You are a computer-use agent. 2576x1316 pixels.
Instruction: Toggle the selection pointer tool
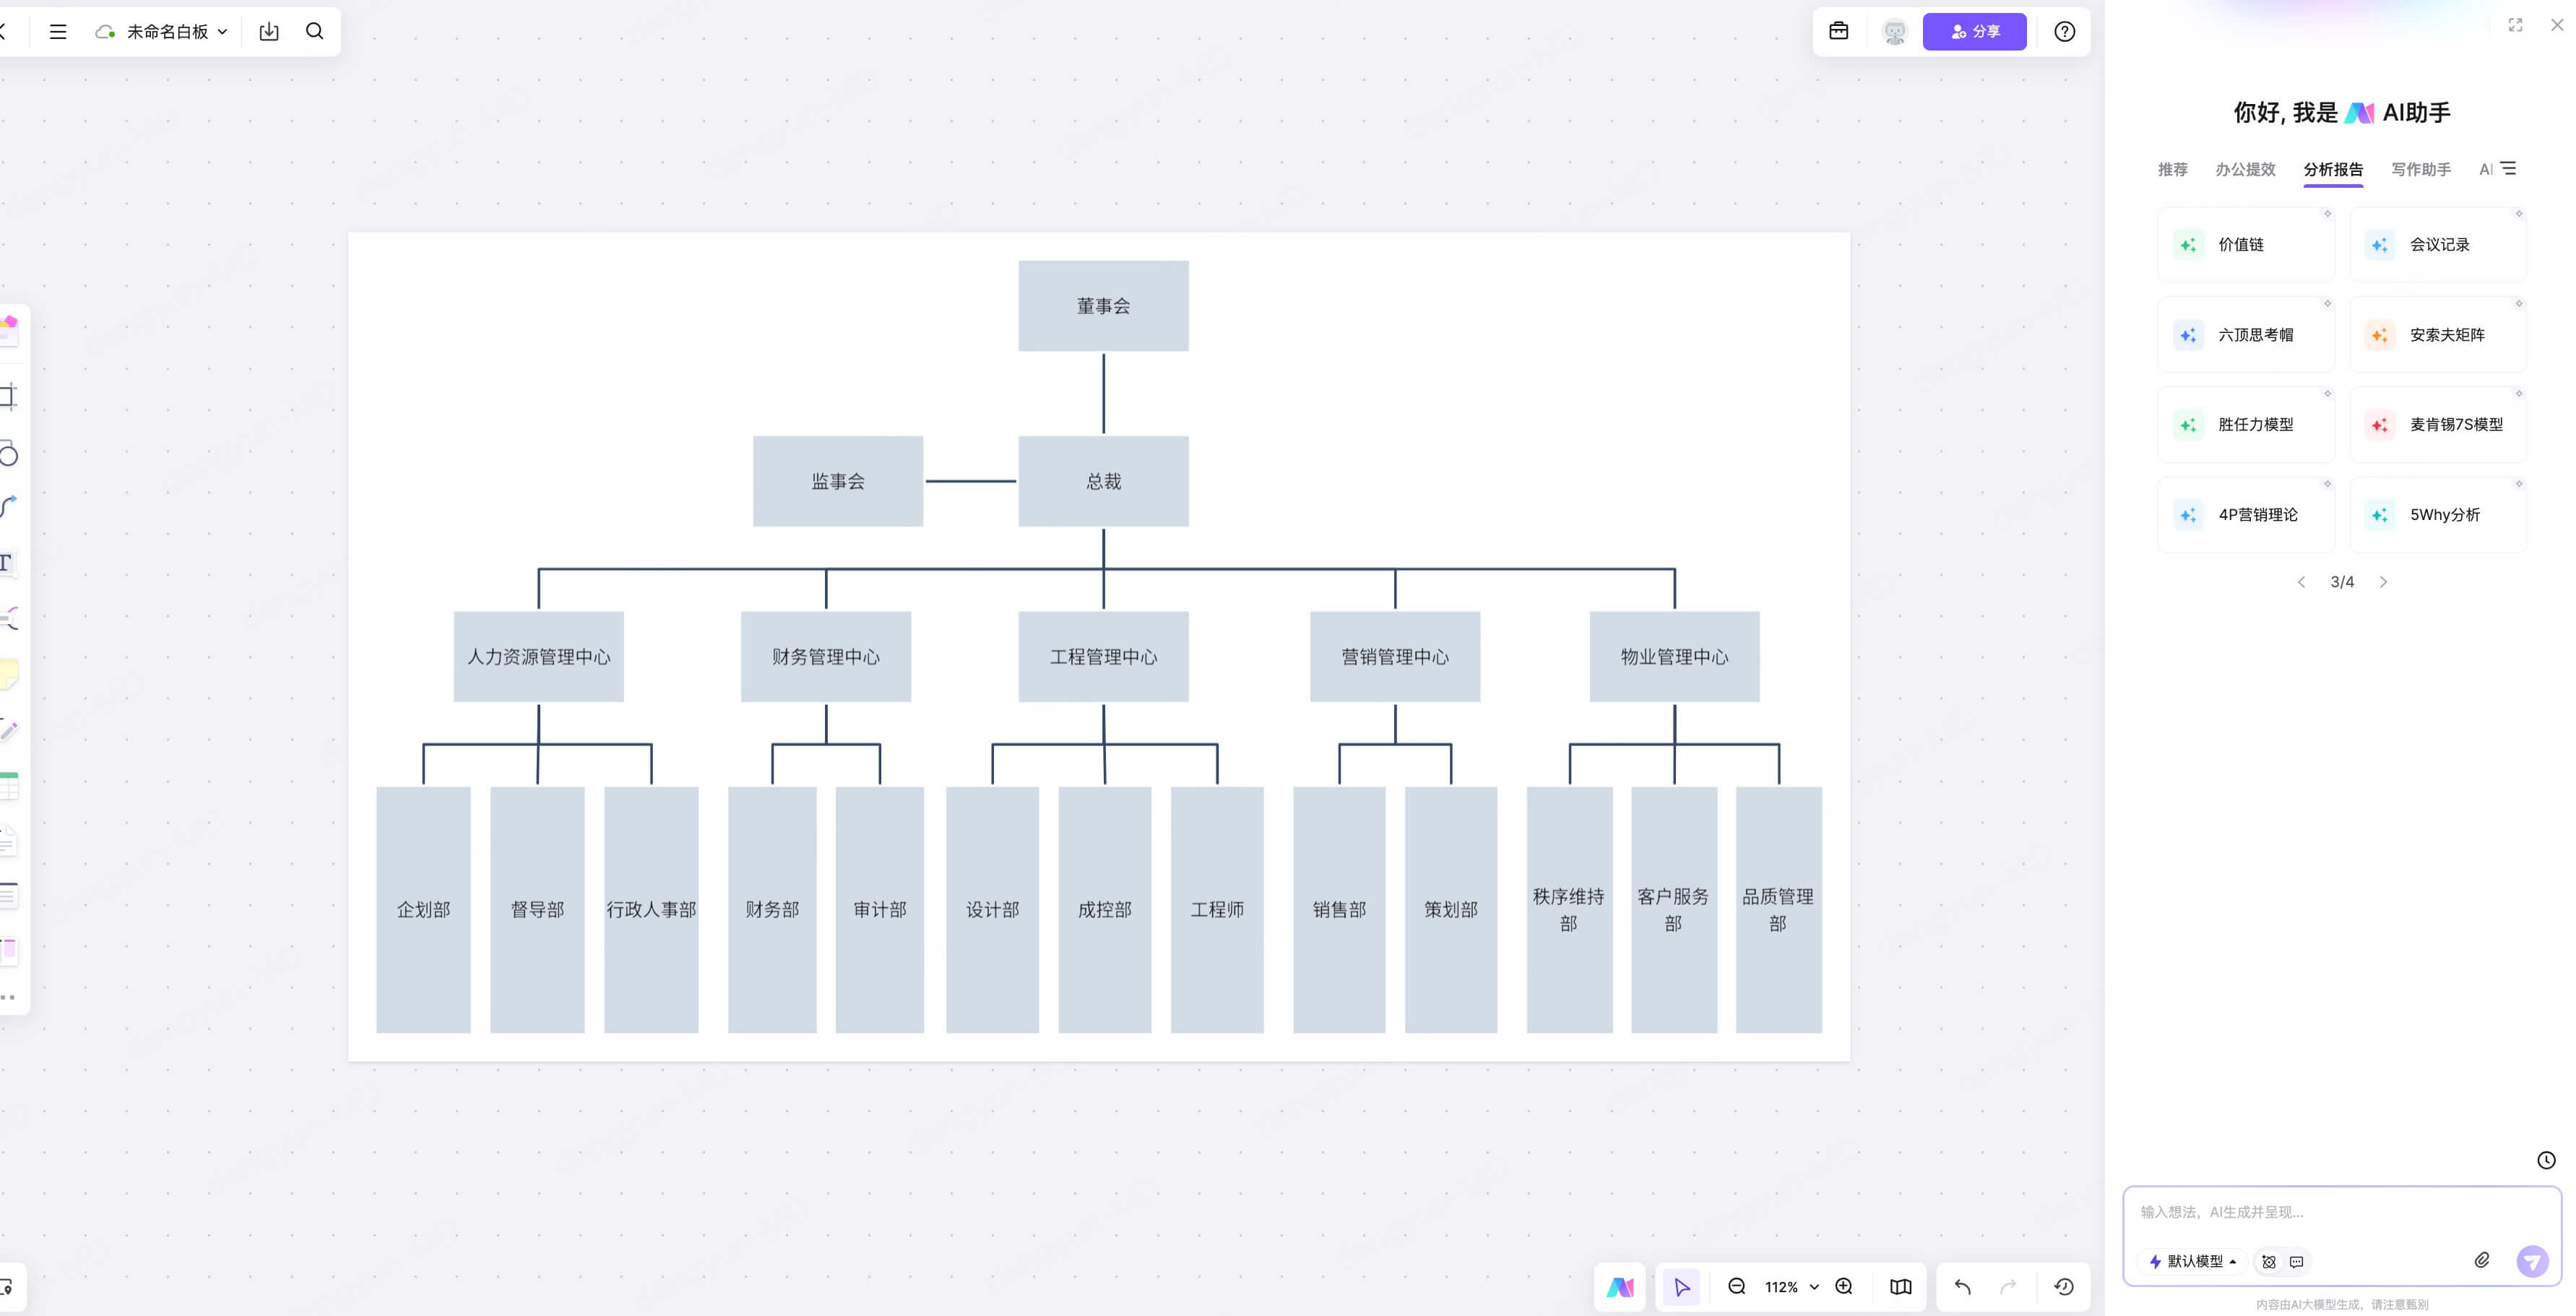[x=1681, y=1286]
